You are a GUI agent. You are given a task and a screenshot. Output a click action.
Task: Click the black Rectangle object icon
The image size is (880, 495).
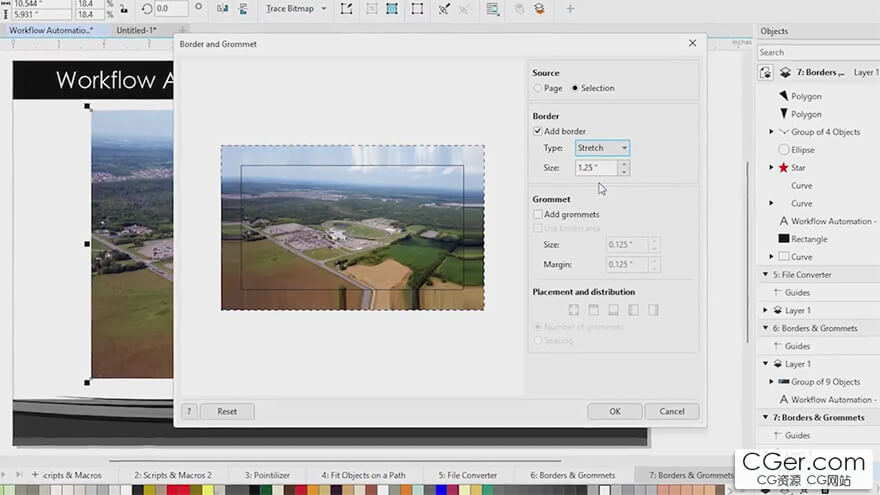coord(784,239)
